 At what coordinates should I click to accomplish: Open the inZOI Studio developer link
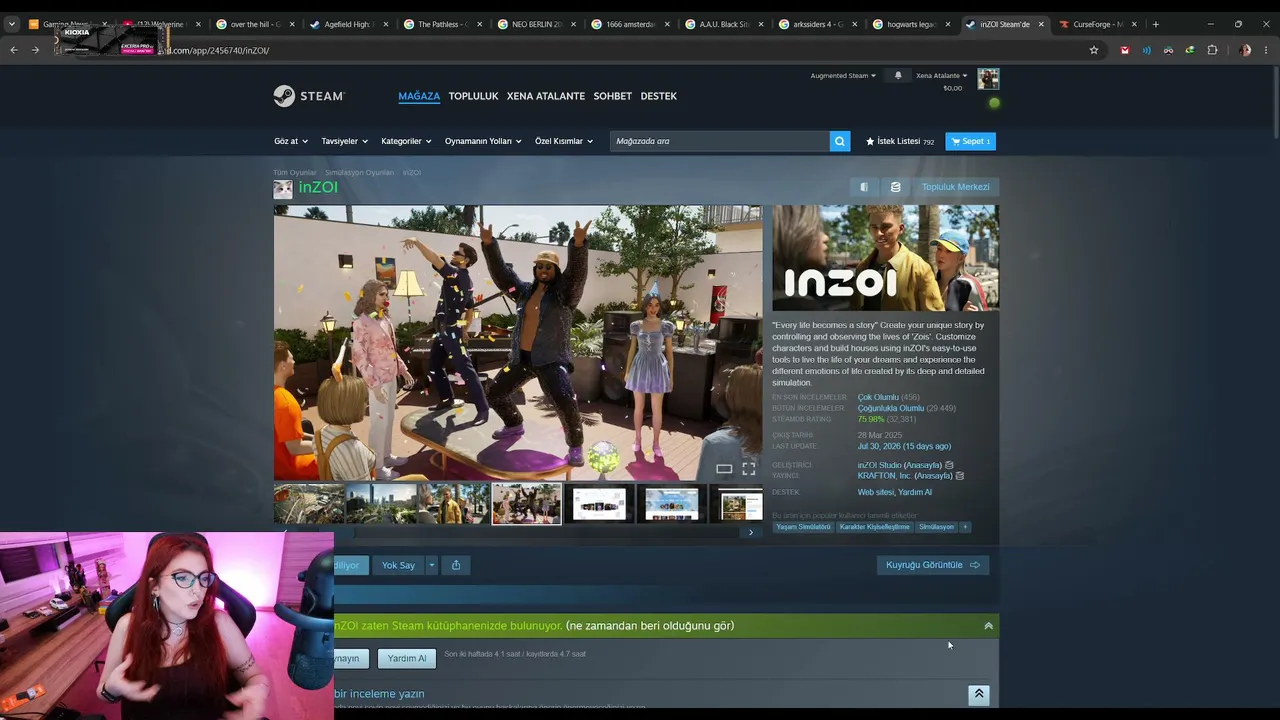click(x=879, y=465)
